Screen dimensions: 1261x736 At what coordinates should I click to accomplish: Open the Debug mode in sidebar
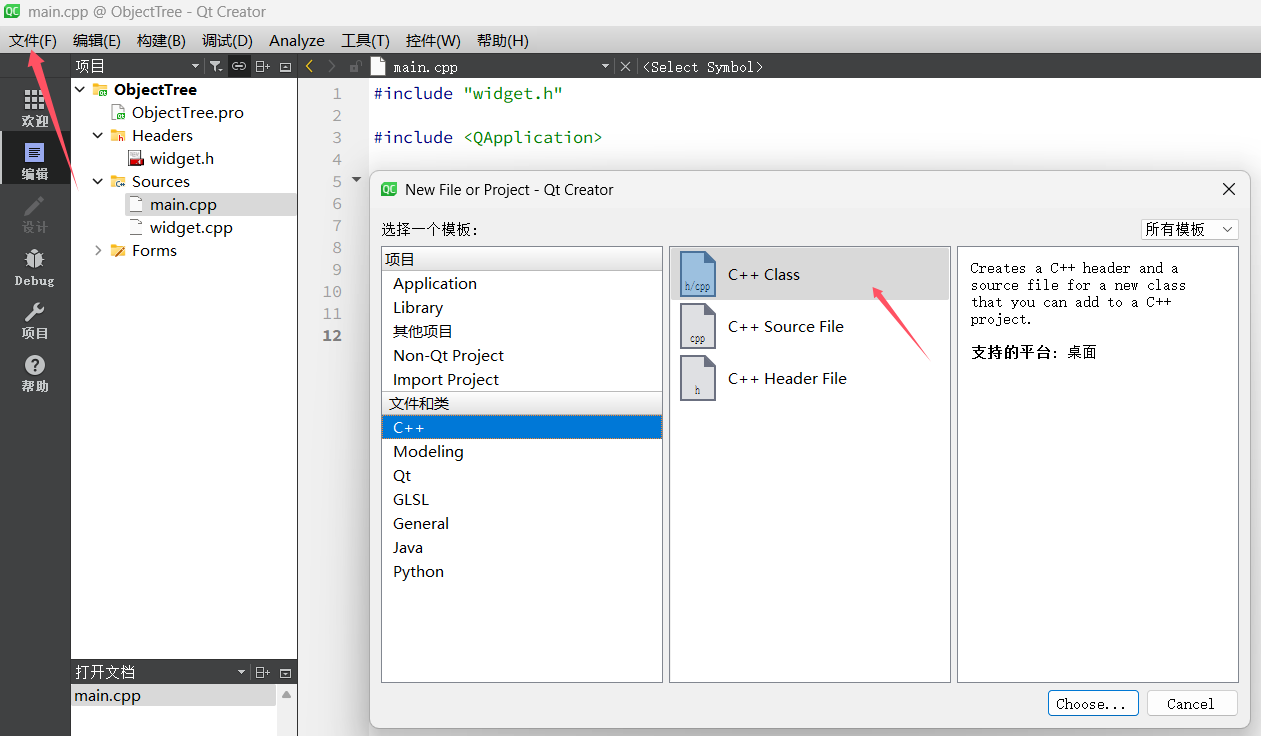click(x=35, y=267)
